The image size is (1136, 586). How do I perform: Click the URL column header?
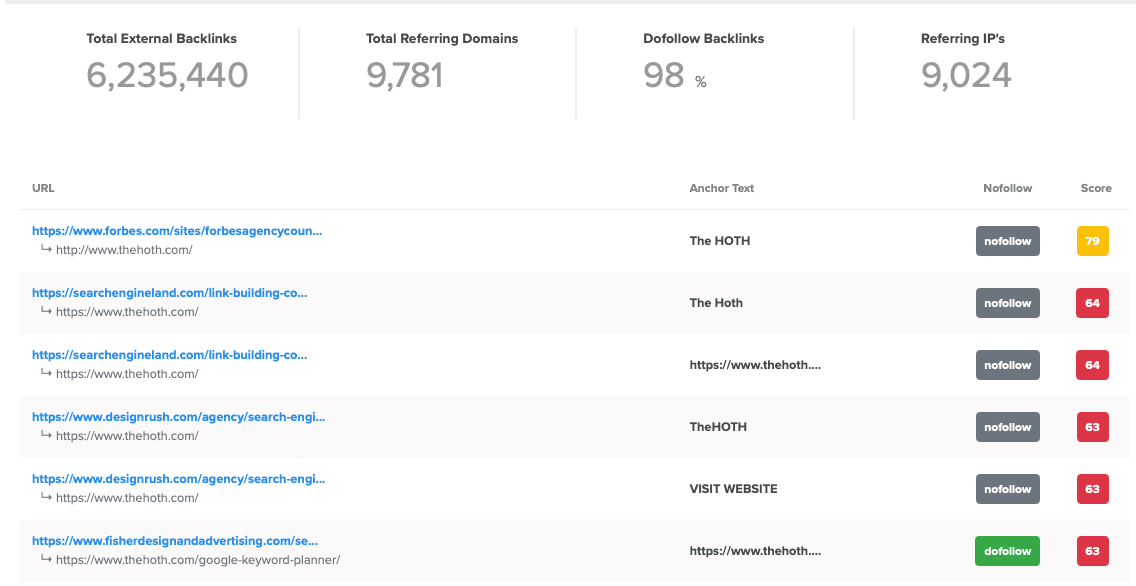[x=43, y=188]
